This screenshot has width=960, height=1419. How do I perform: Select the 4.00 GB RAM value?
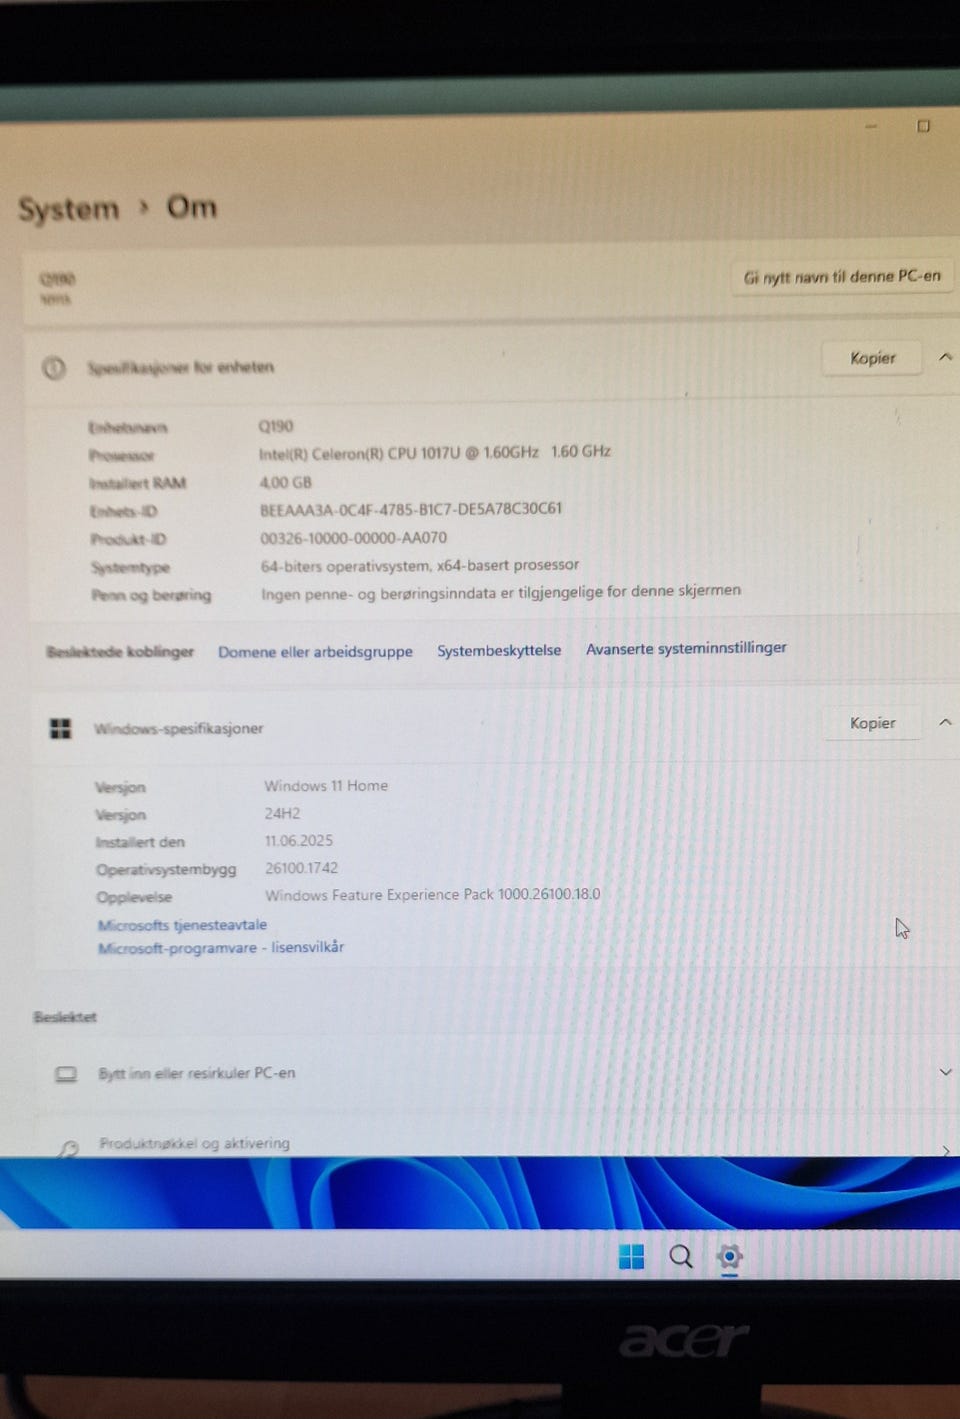click(x=286, y=482)
